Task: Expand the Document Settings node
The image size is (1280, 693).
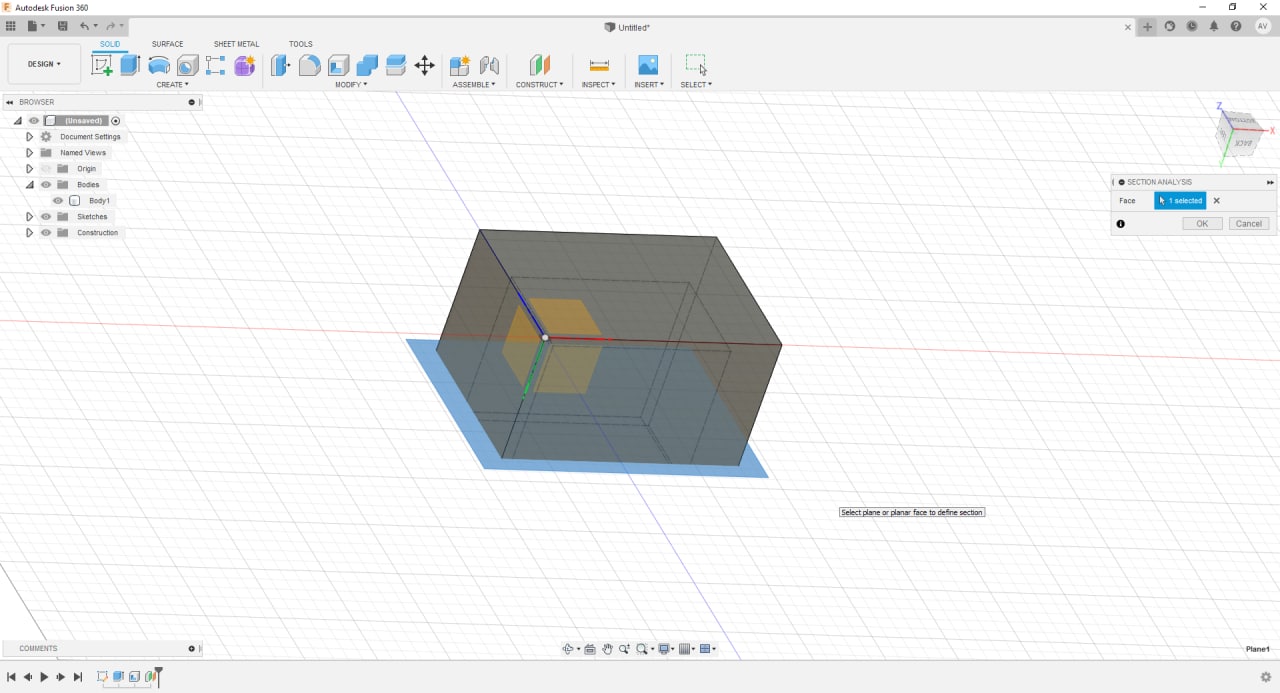Action: [x=29, y=137]
